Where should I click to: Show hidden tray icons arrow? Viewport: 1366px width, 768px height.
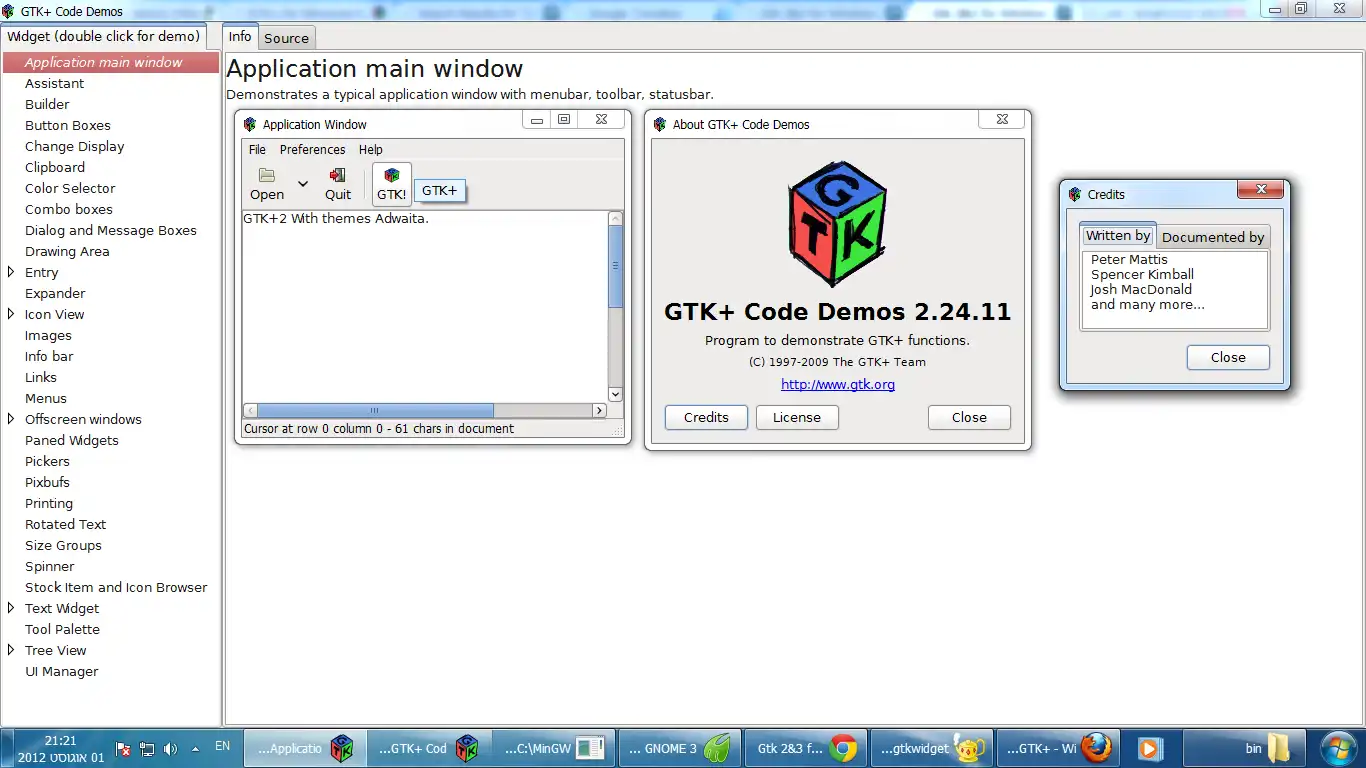point(195,748)
